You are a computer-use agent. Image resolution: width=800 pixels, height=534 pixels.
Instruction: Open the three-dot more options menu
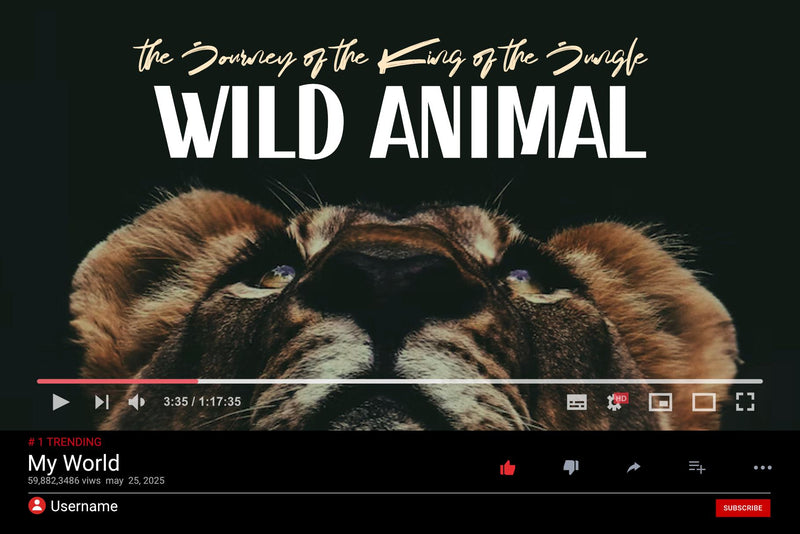[x=763, y=468]
